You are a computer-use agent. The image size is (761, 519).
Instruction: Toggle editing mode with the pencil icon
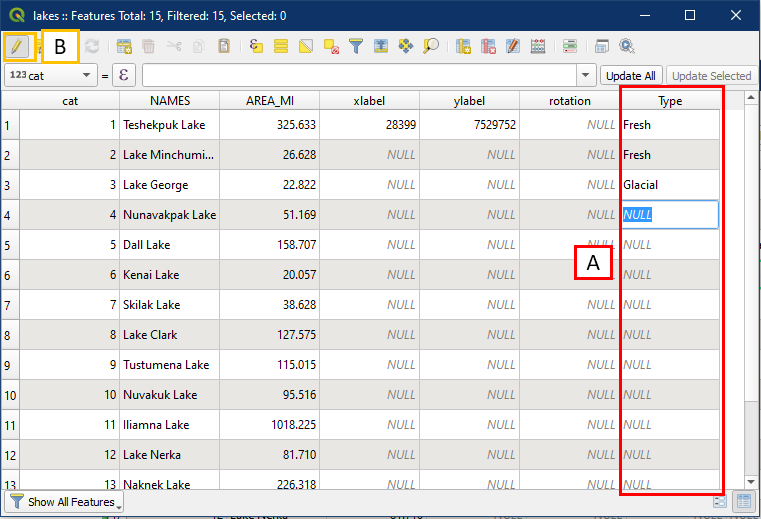pos(18,46)
